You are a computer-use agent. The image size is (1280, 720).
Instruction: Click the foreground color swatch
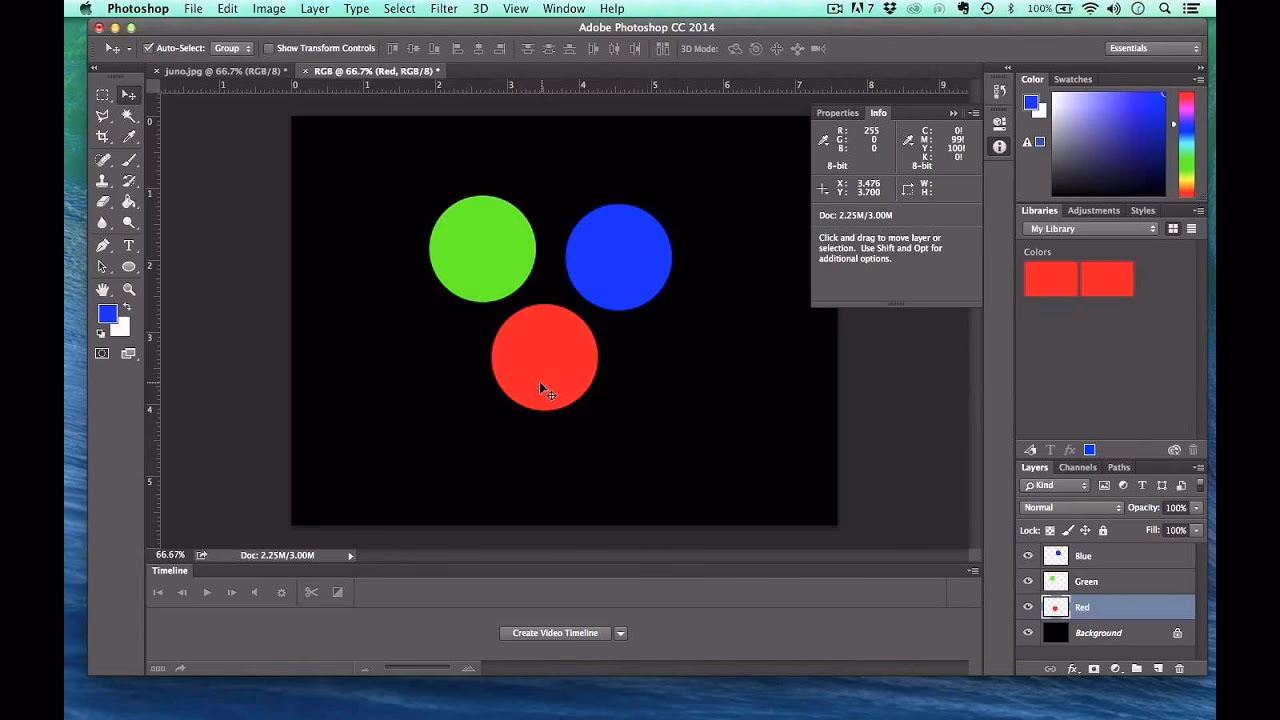pos(106,315)
